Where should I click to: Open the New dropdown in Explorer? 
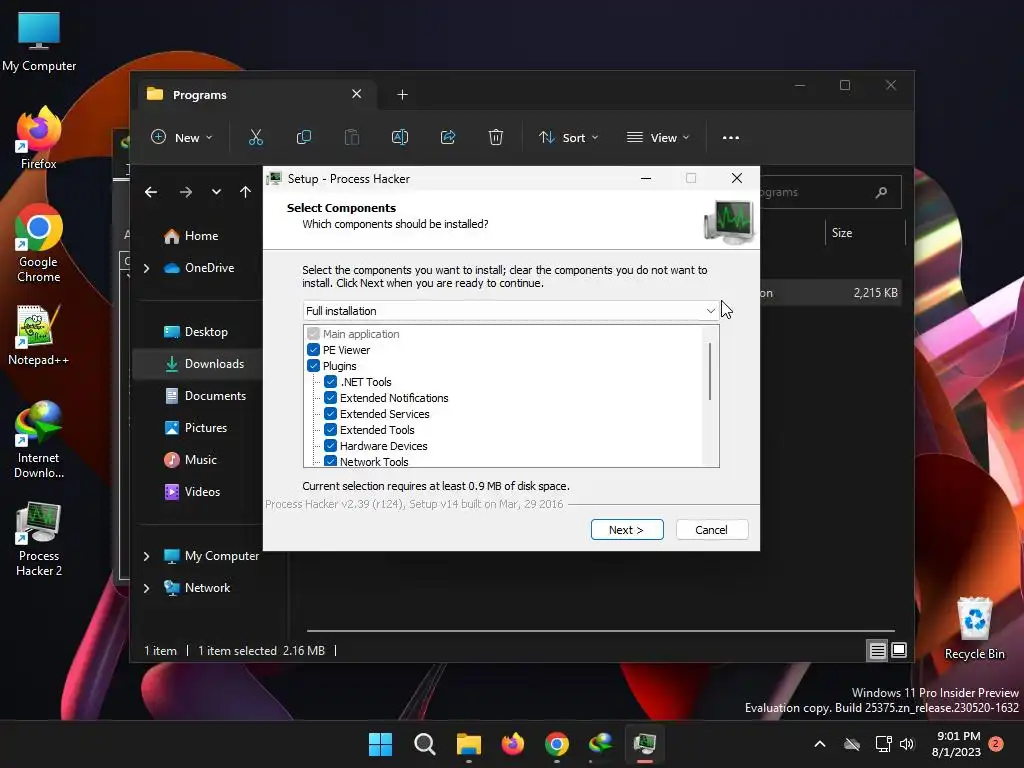182,138
